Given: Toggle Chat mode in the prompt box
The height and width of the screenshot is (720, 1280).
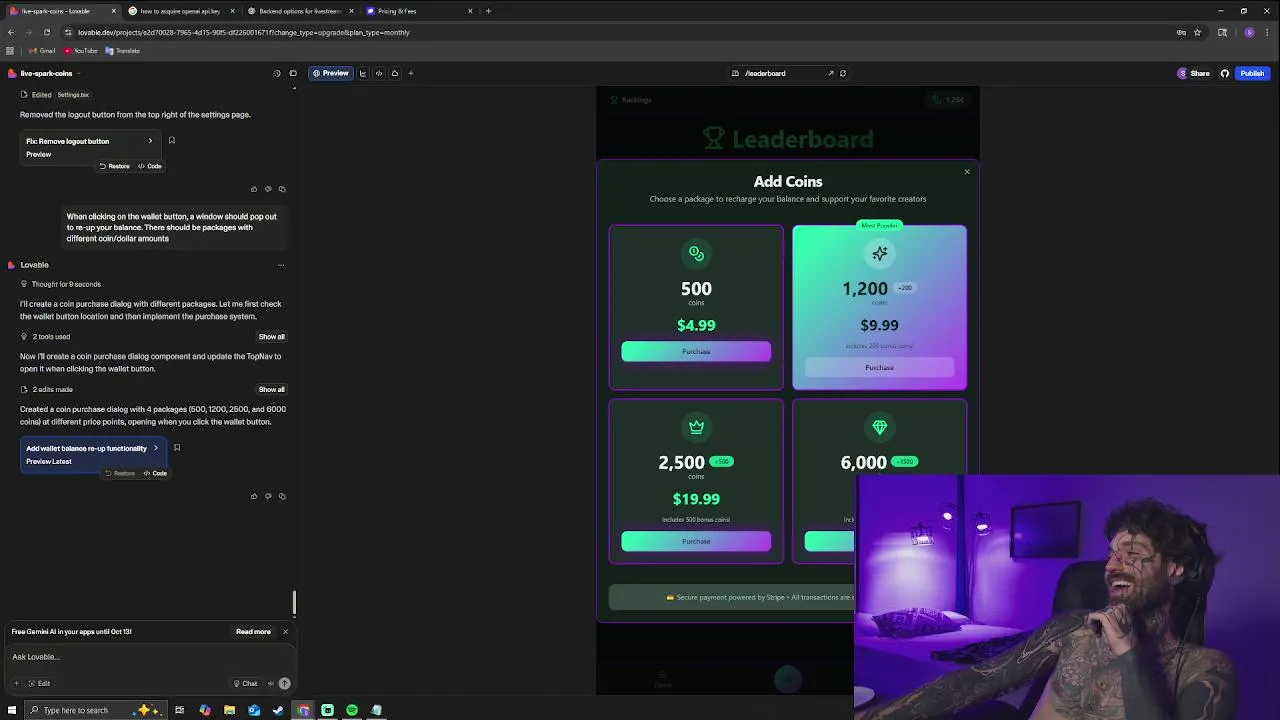Looking at the screenshot, I should [x=245, y=683].
